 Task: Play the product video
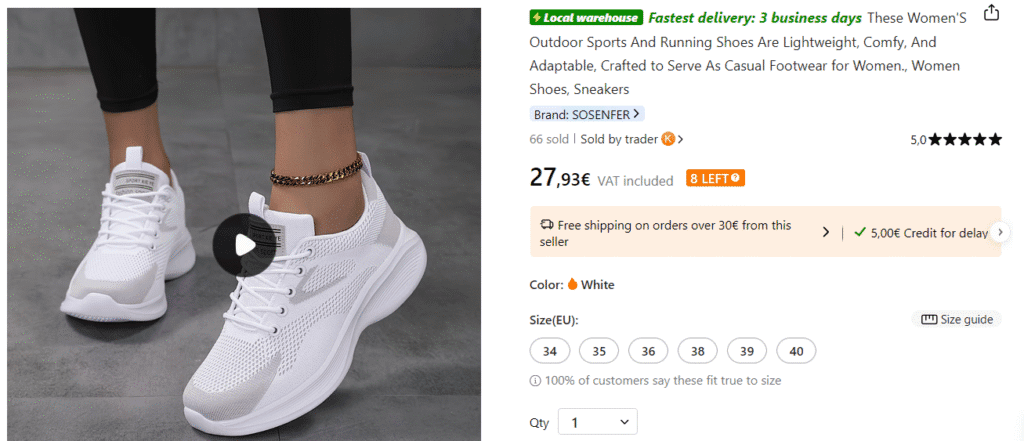(244, 245)
